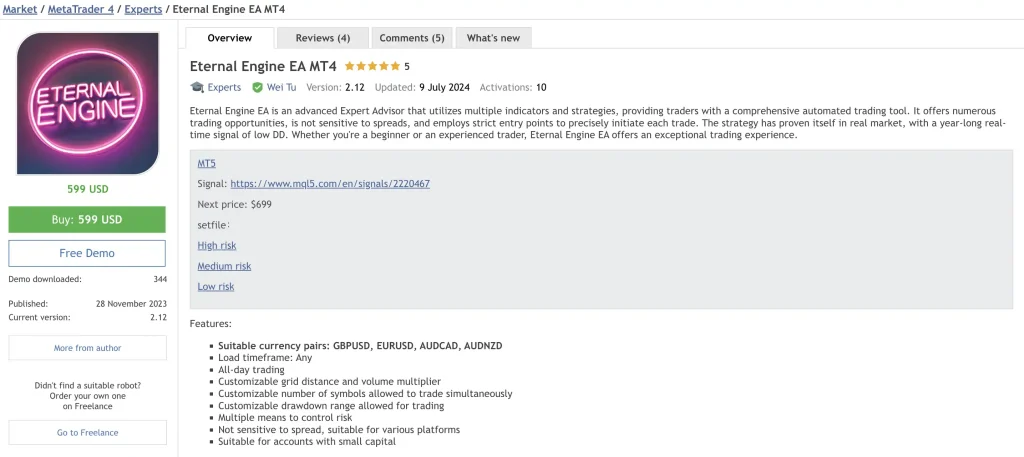Open the Comments (5) tab
Screen dimensions: 1024x457
point(412,38)
